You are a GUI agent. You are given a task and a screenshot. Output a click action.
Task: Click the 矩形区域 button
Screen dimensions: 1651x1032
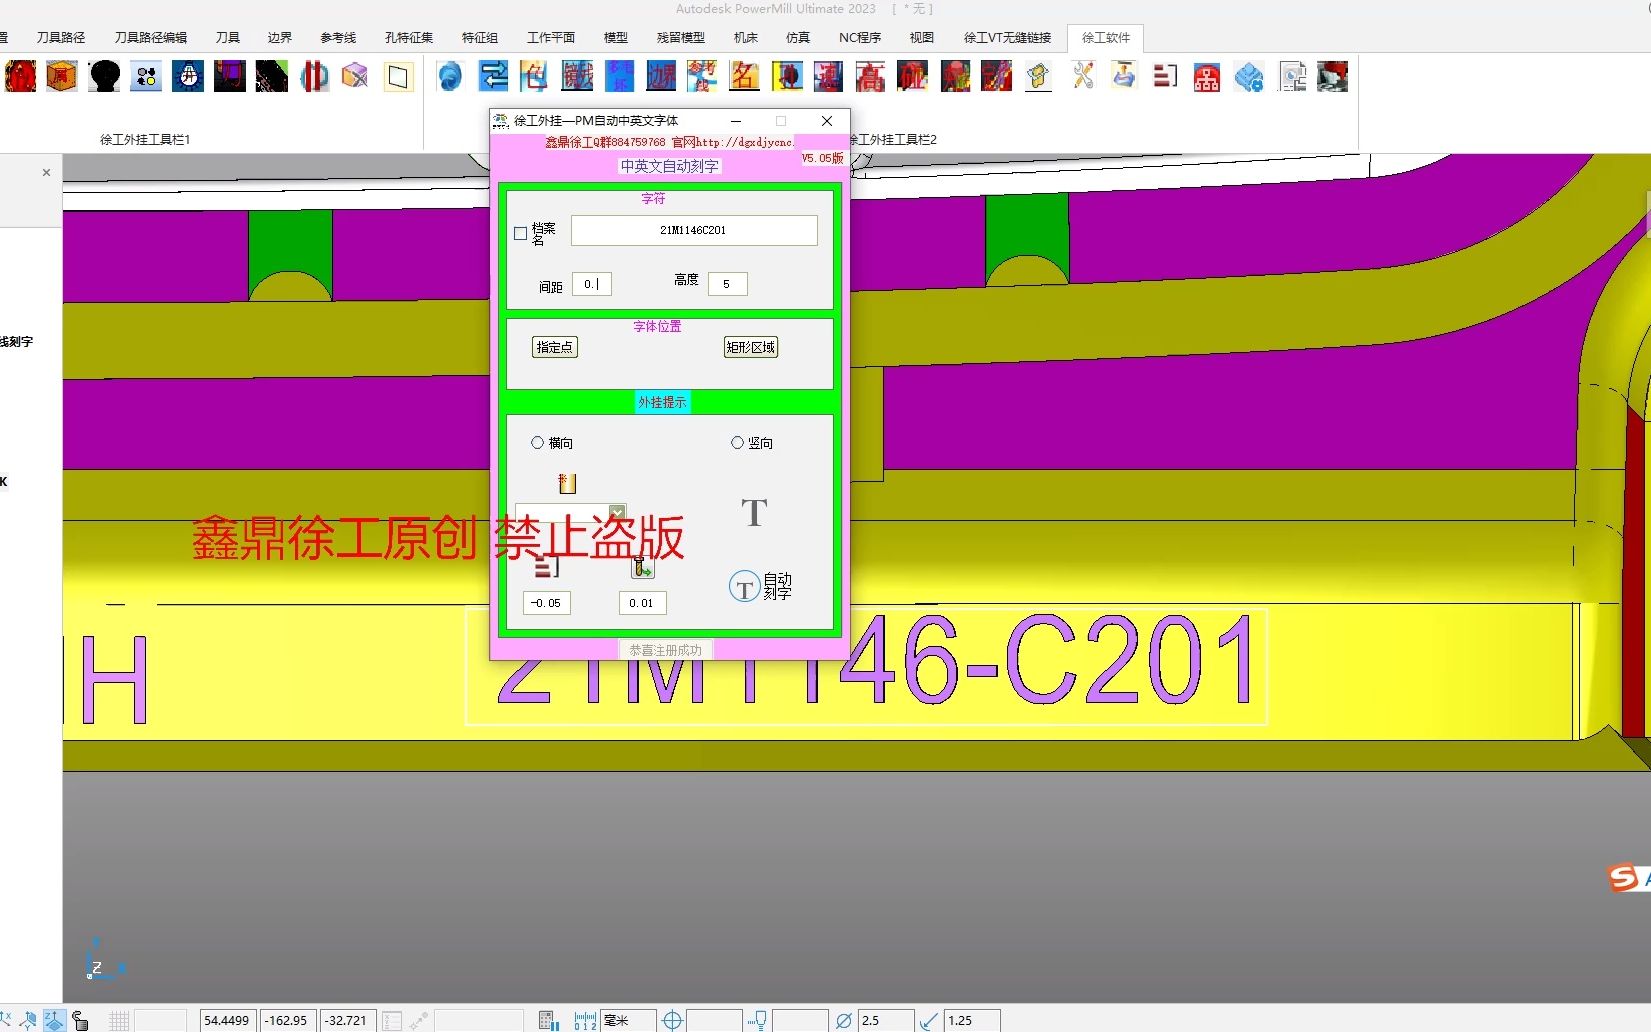pyautogui.click(x=750, y=347)
